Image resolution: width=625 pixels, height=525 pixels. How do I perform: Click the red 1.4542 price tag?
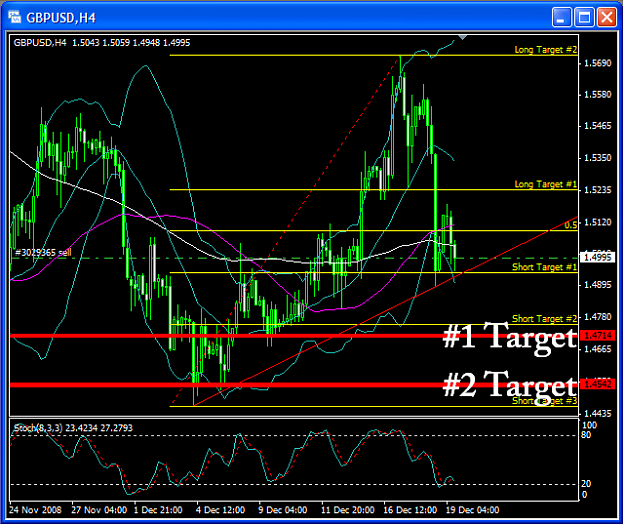coord(597,384)
